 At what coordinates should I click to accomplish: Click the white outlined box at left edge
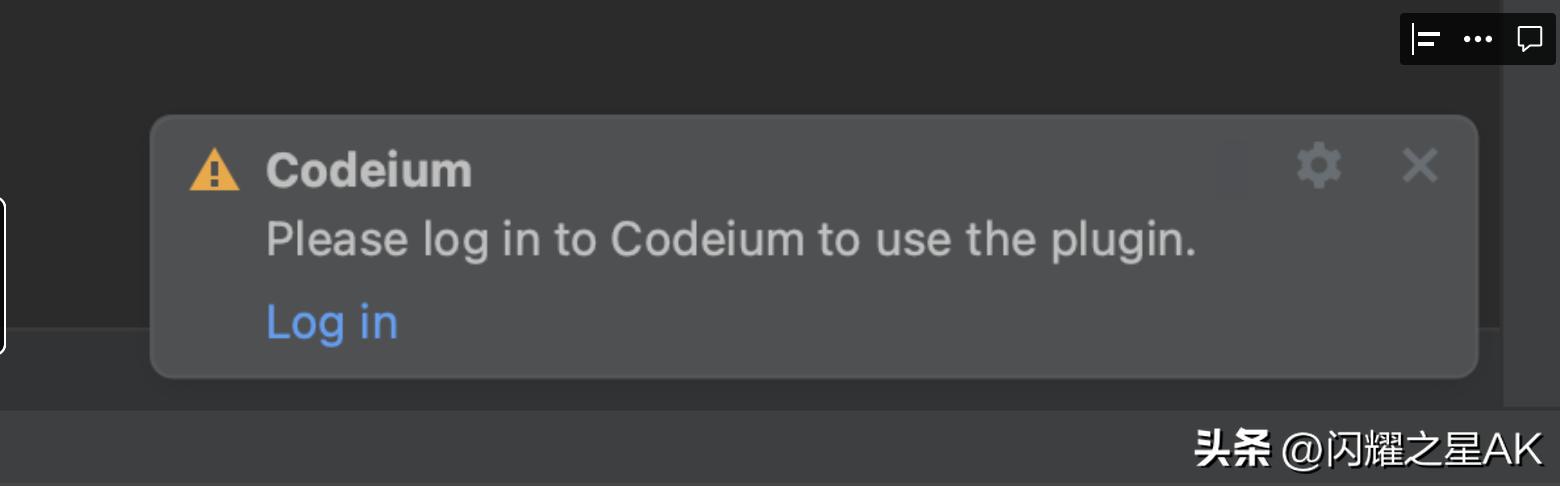pyautogui.click(x=3, y=275)
